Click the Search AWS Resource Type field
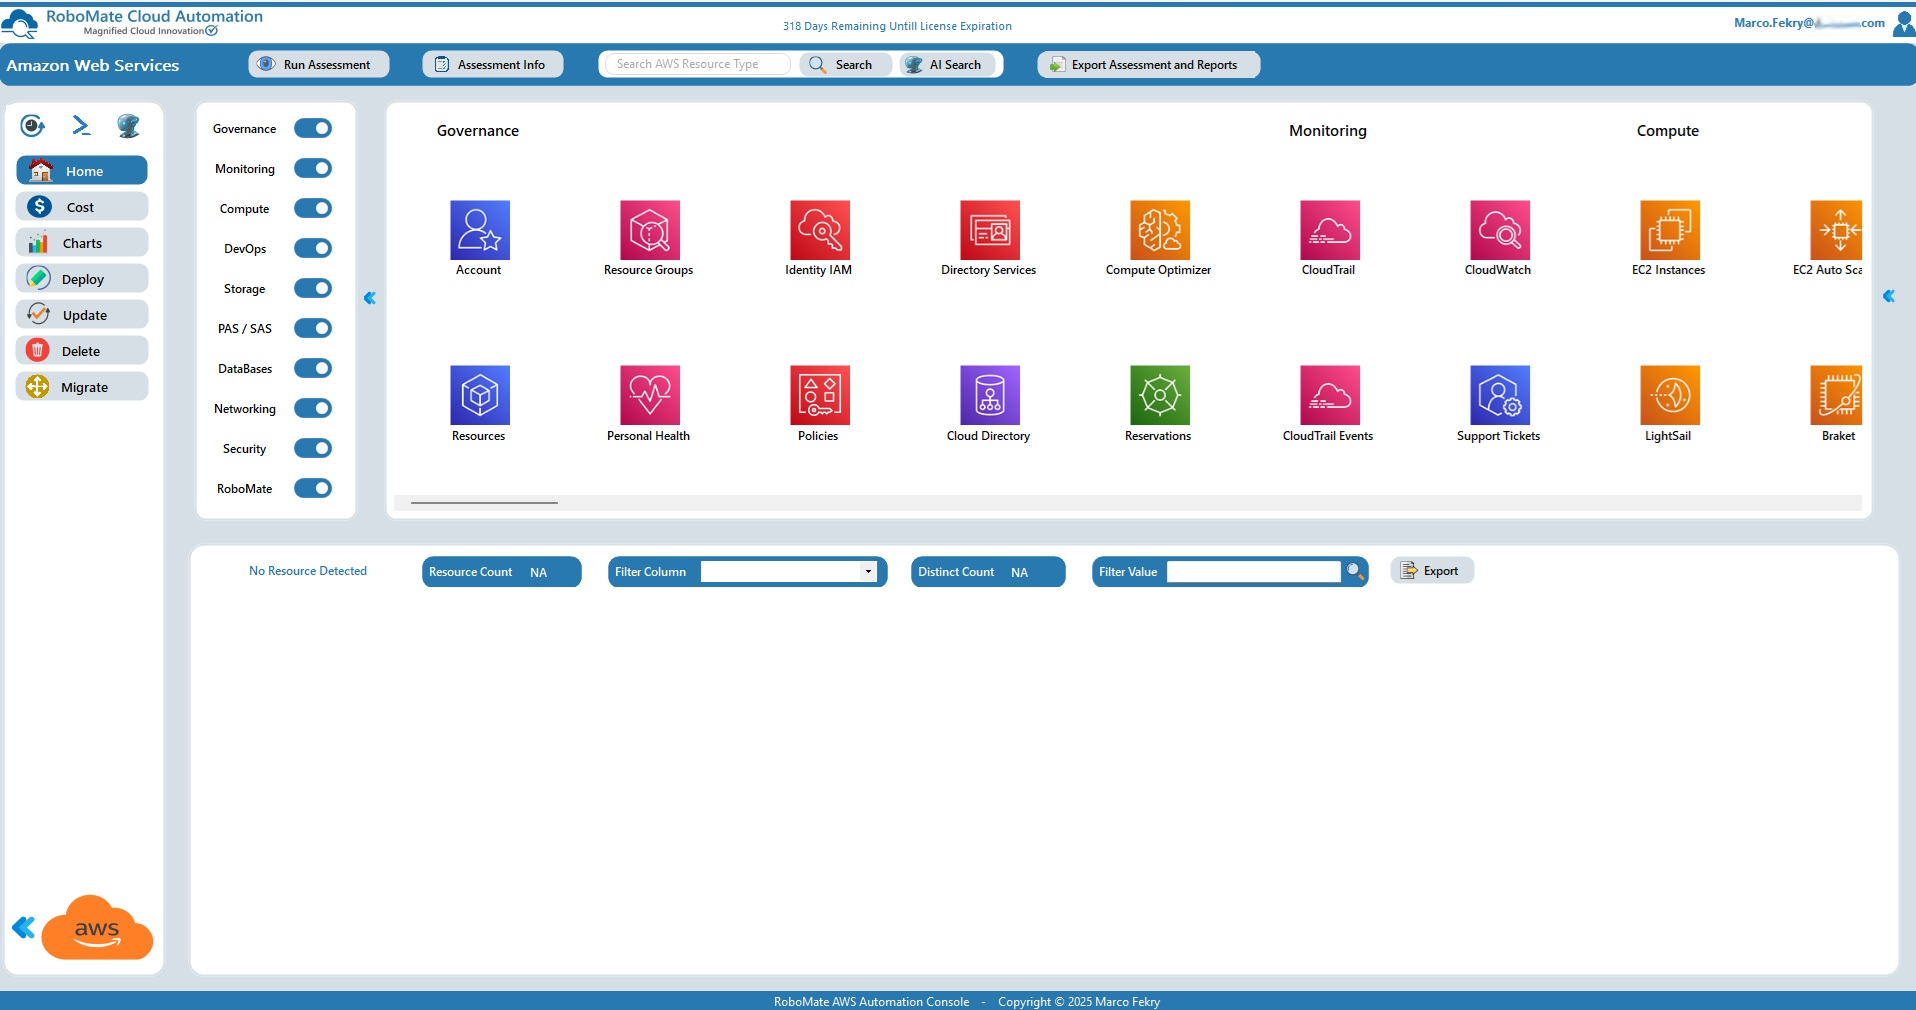This screenshot has width=1916, height=1010. [x=697, y=64]
